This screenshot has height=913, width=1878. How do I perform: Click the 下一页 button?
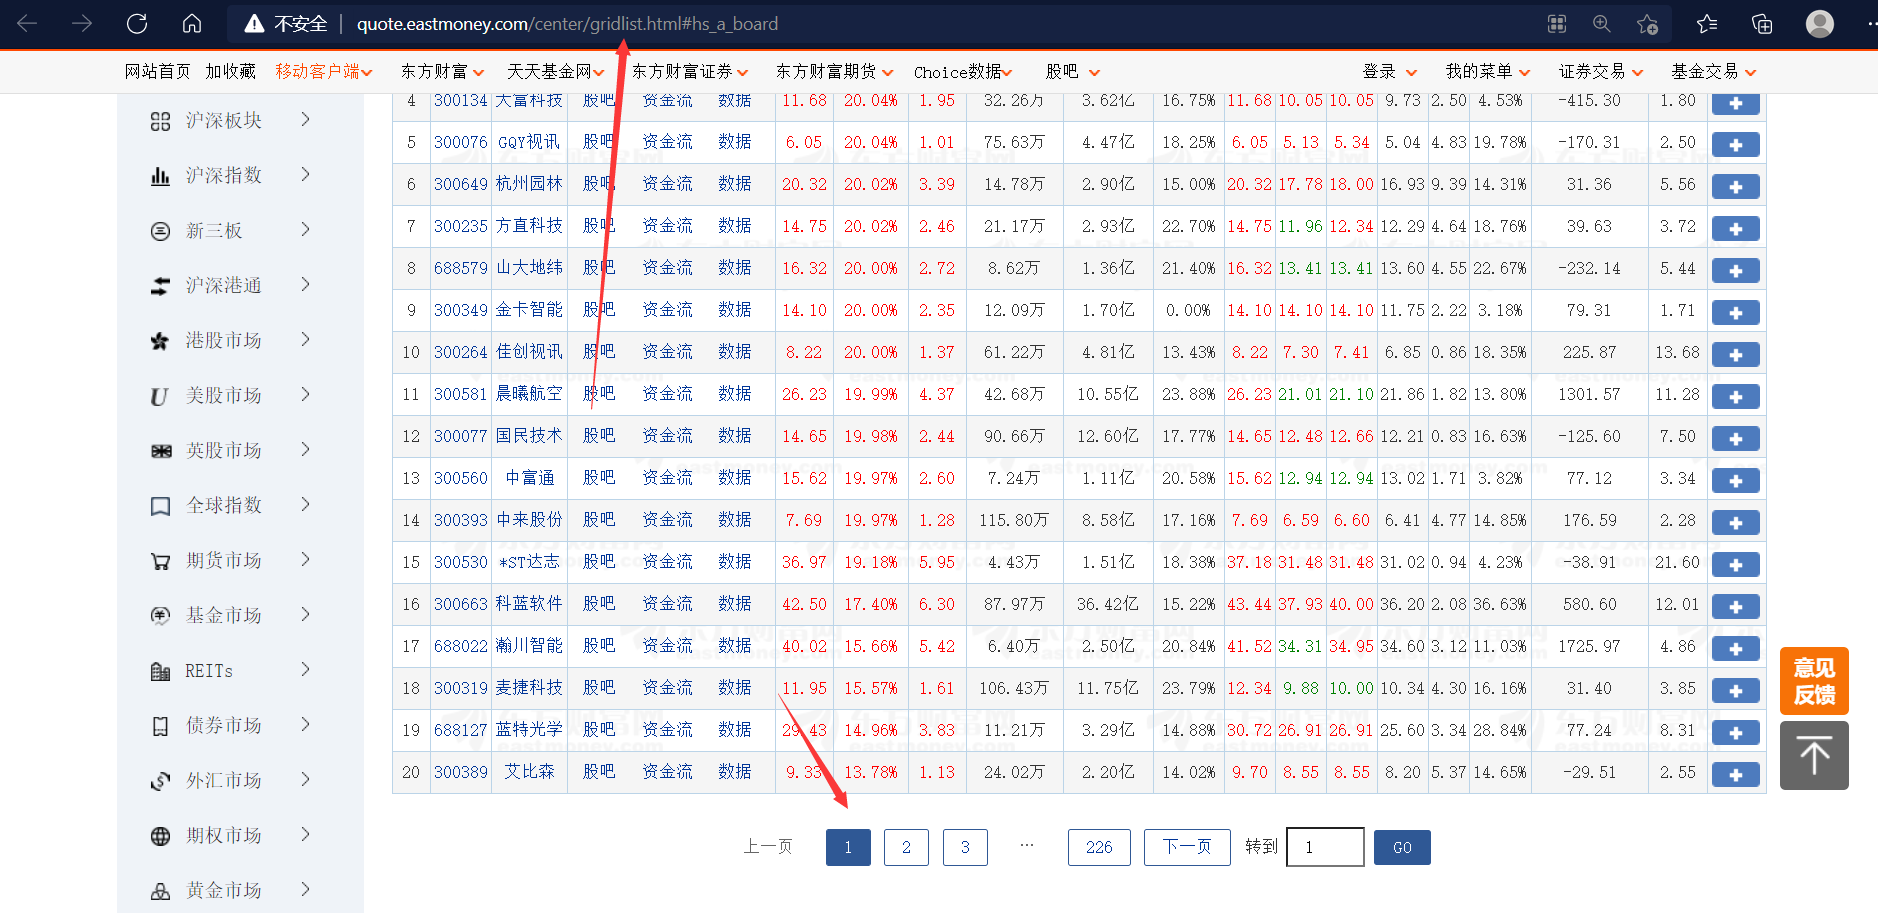[1187, 848]
